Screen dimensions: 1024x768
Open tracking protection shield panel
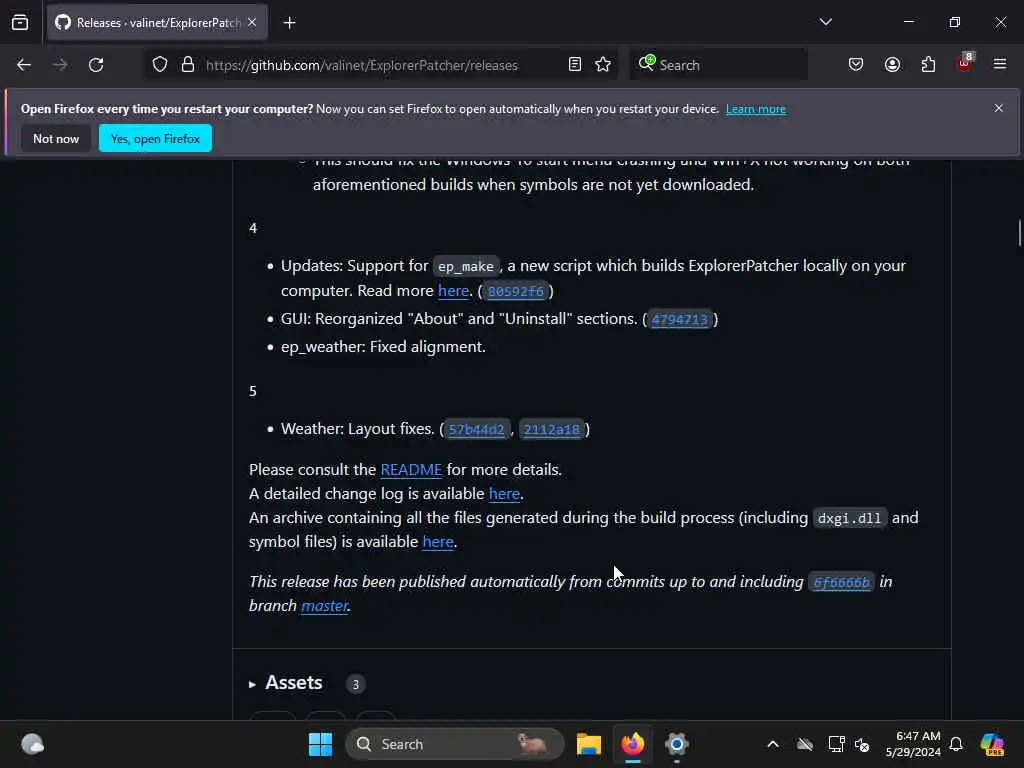tap(160, 65)
